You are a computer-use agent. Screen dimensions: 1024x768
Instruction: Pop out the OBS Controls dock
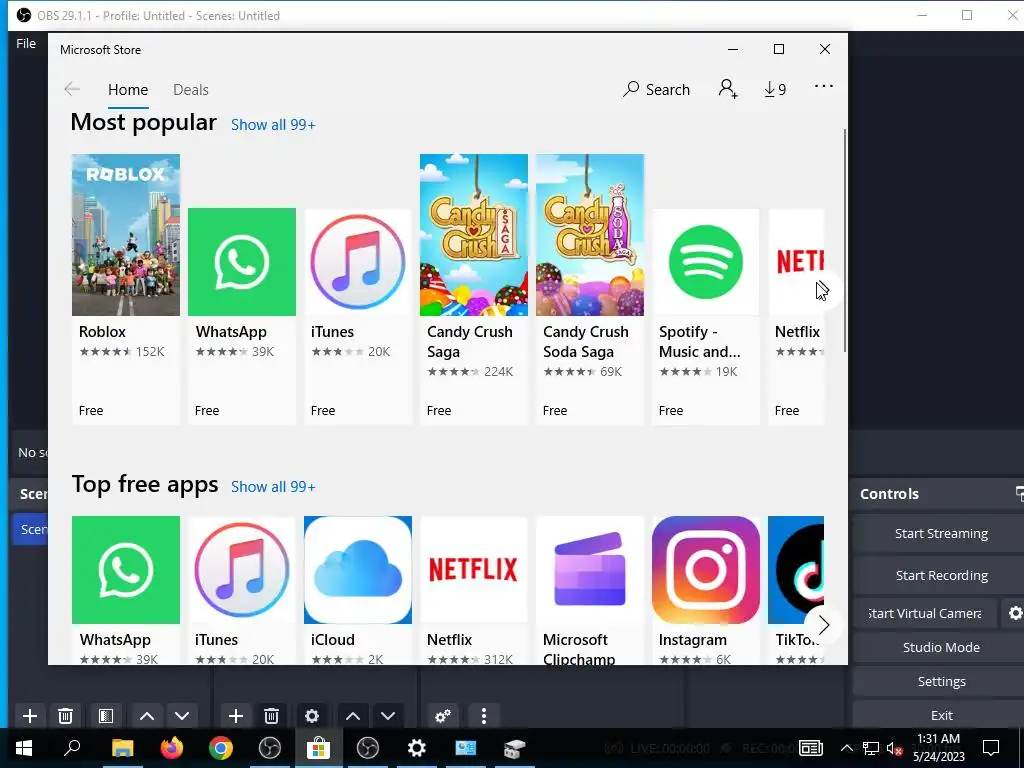tap(1019, 494)
